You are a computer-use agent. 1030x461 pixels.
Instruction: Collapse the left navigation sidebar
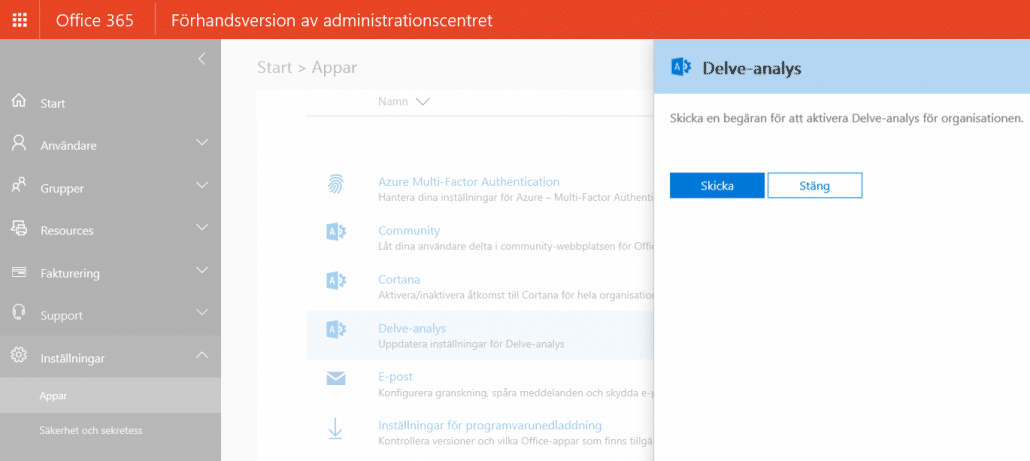point(202,58)
